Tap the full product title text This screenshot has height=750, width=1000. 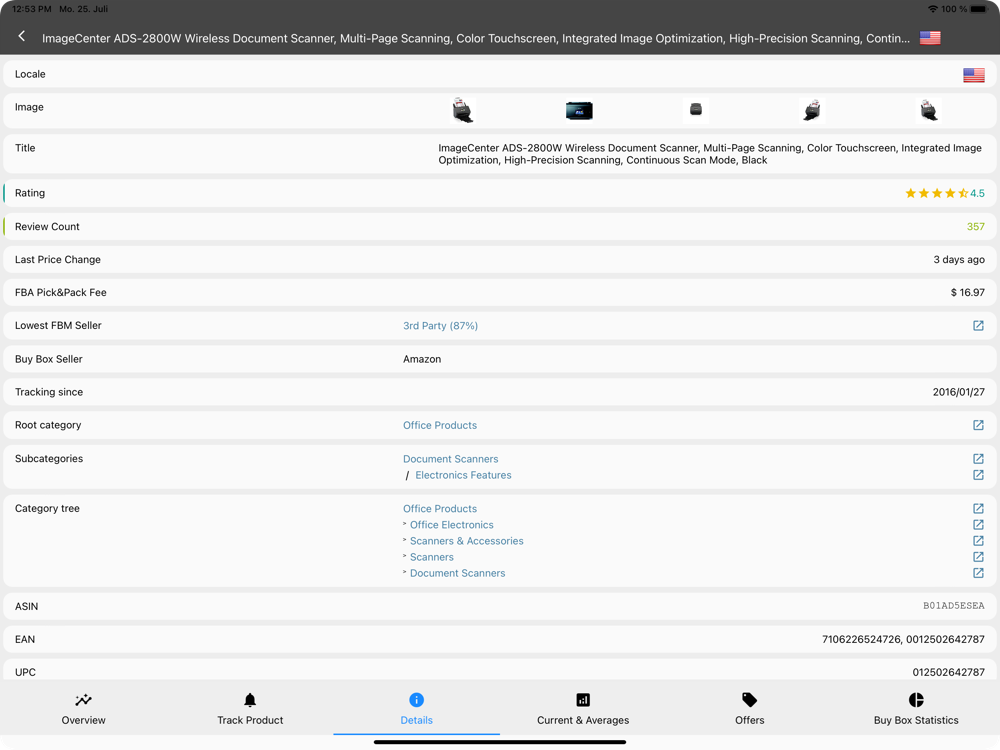pos(710,154)
